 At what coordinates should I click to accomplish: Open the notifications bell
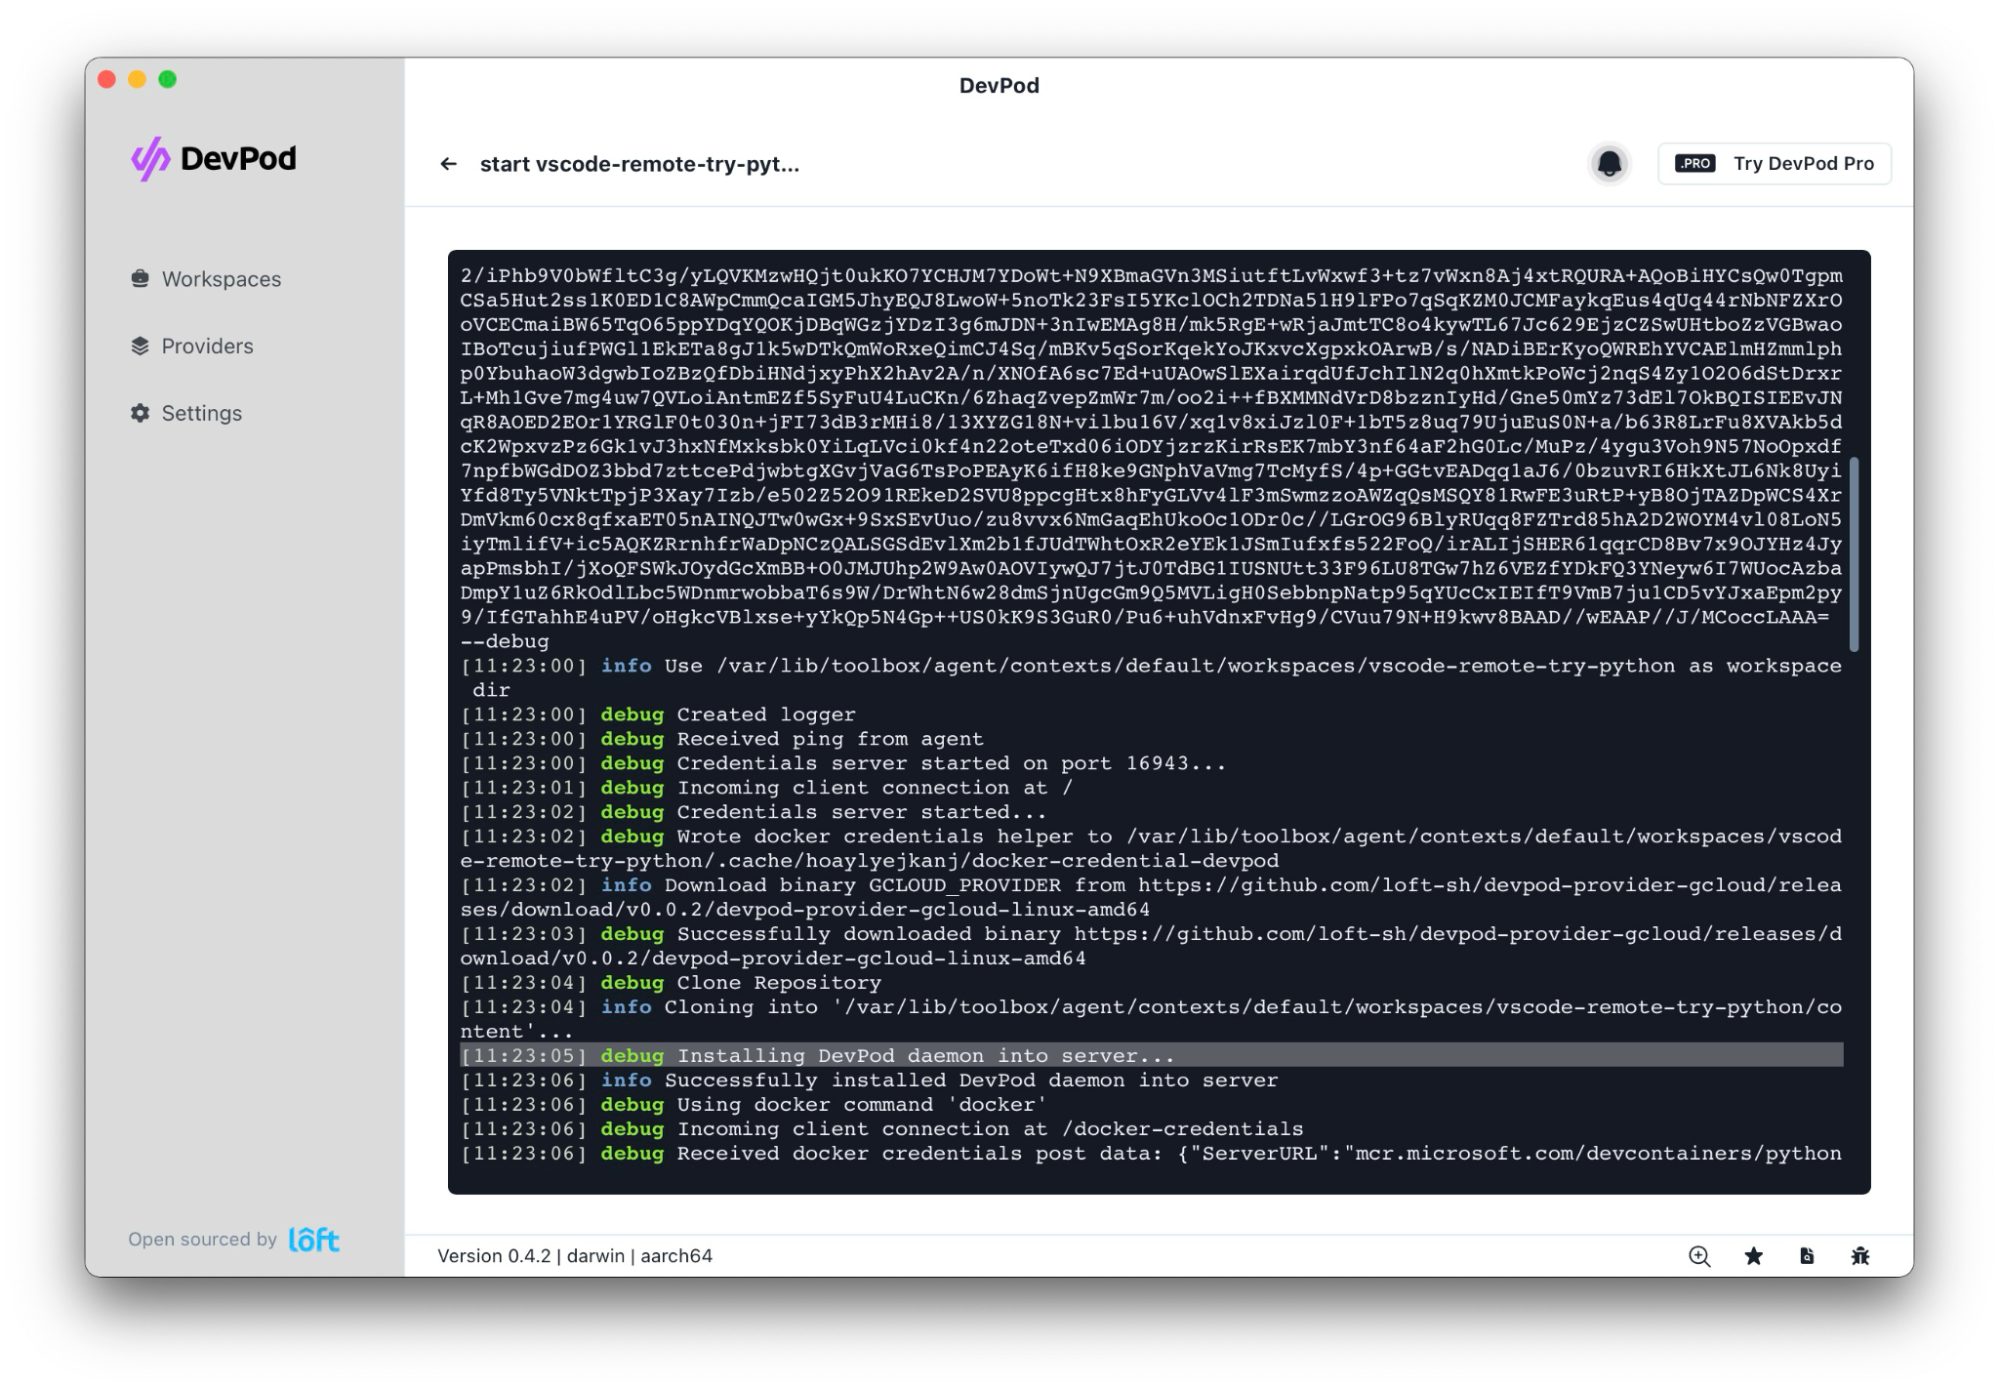click(x=1609, y=164)
